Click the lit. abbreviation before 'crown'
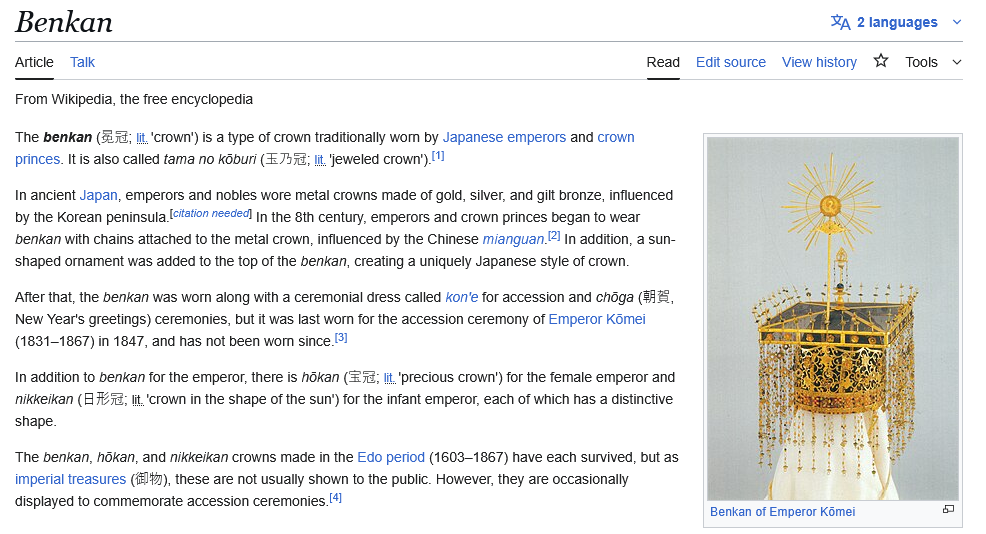Image resolution: width=986 pixels, height=534 pixels. point(141,138)
